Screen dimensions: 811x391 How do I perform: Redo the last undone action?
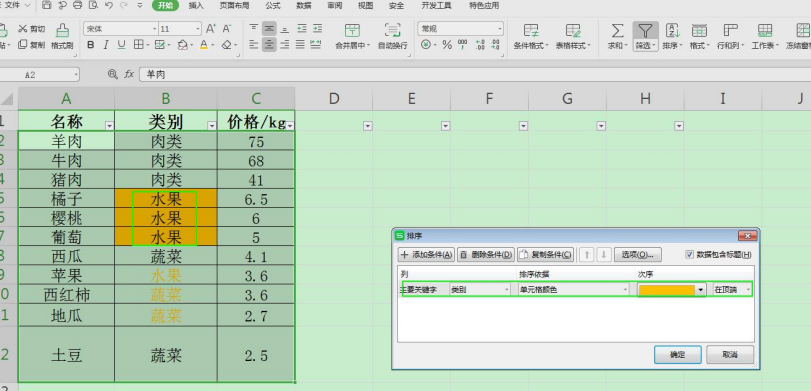(124, 6)
